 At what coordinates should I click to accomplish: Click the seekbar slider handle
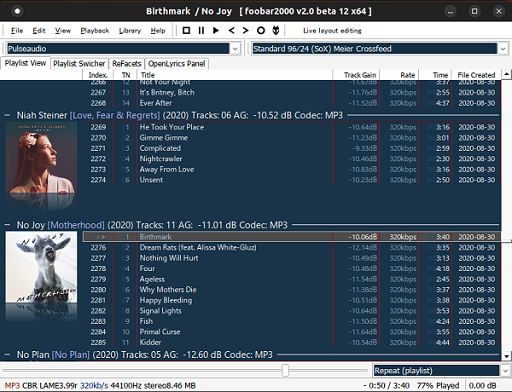tap(286, 370)
